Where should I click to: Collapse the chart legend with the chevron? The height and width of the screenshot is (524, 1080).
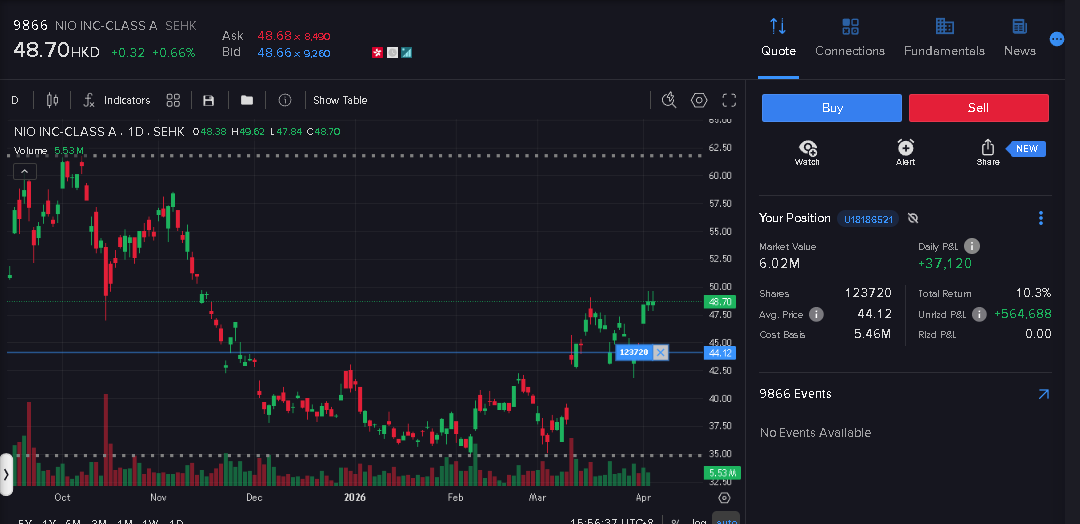pos(24,172)
